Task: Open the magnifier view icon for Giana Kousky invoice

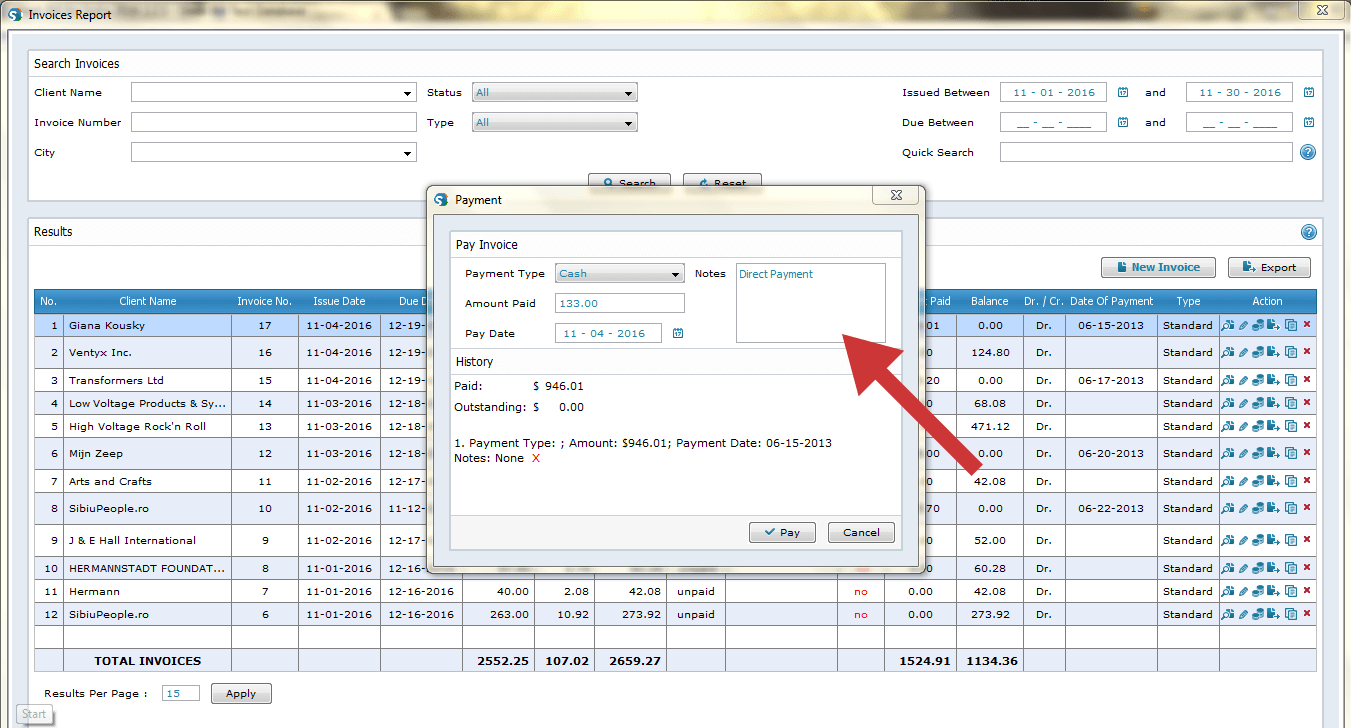Action: click(x=1228, y=325)
